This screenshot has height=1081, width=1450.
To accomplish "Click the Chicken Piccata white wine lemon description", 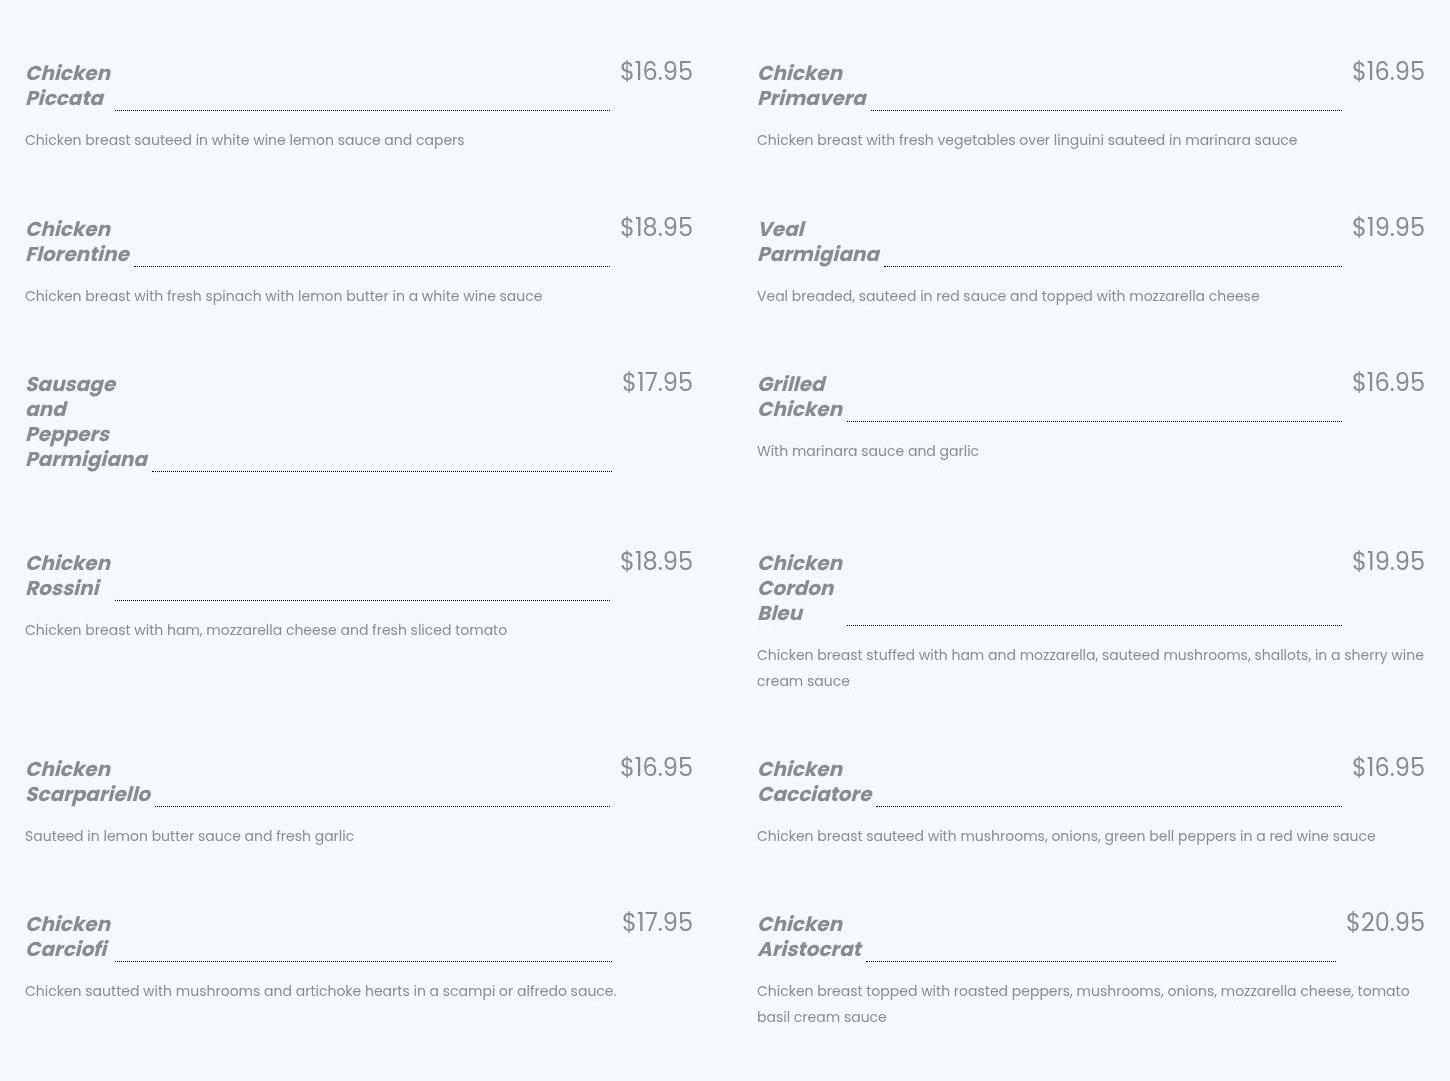I will point(245,140).
